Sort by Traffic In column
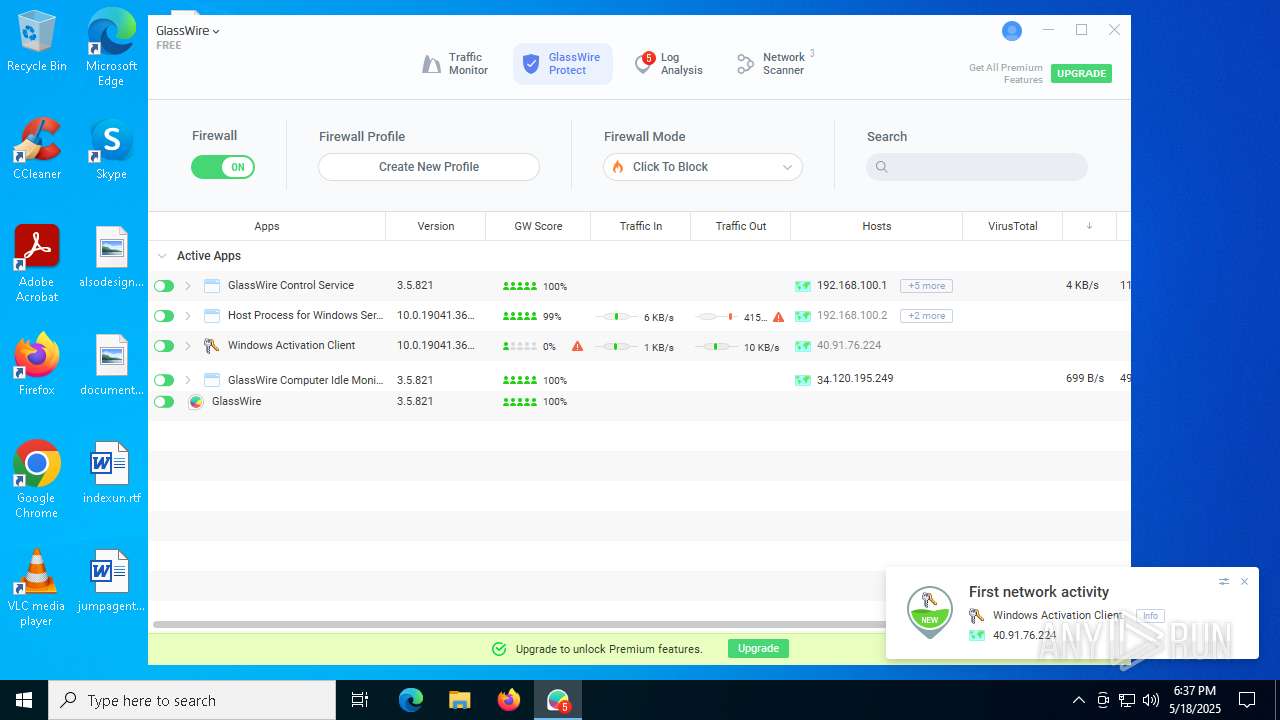The width and height of the screenshot is (1280, 720). pyautogui.click(x=641, y=226)
